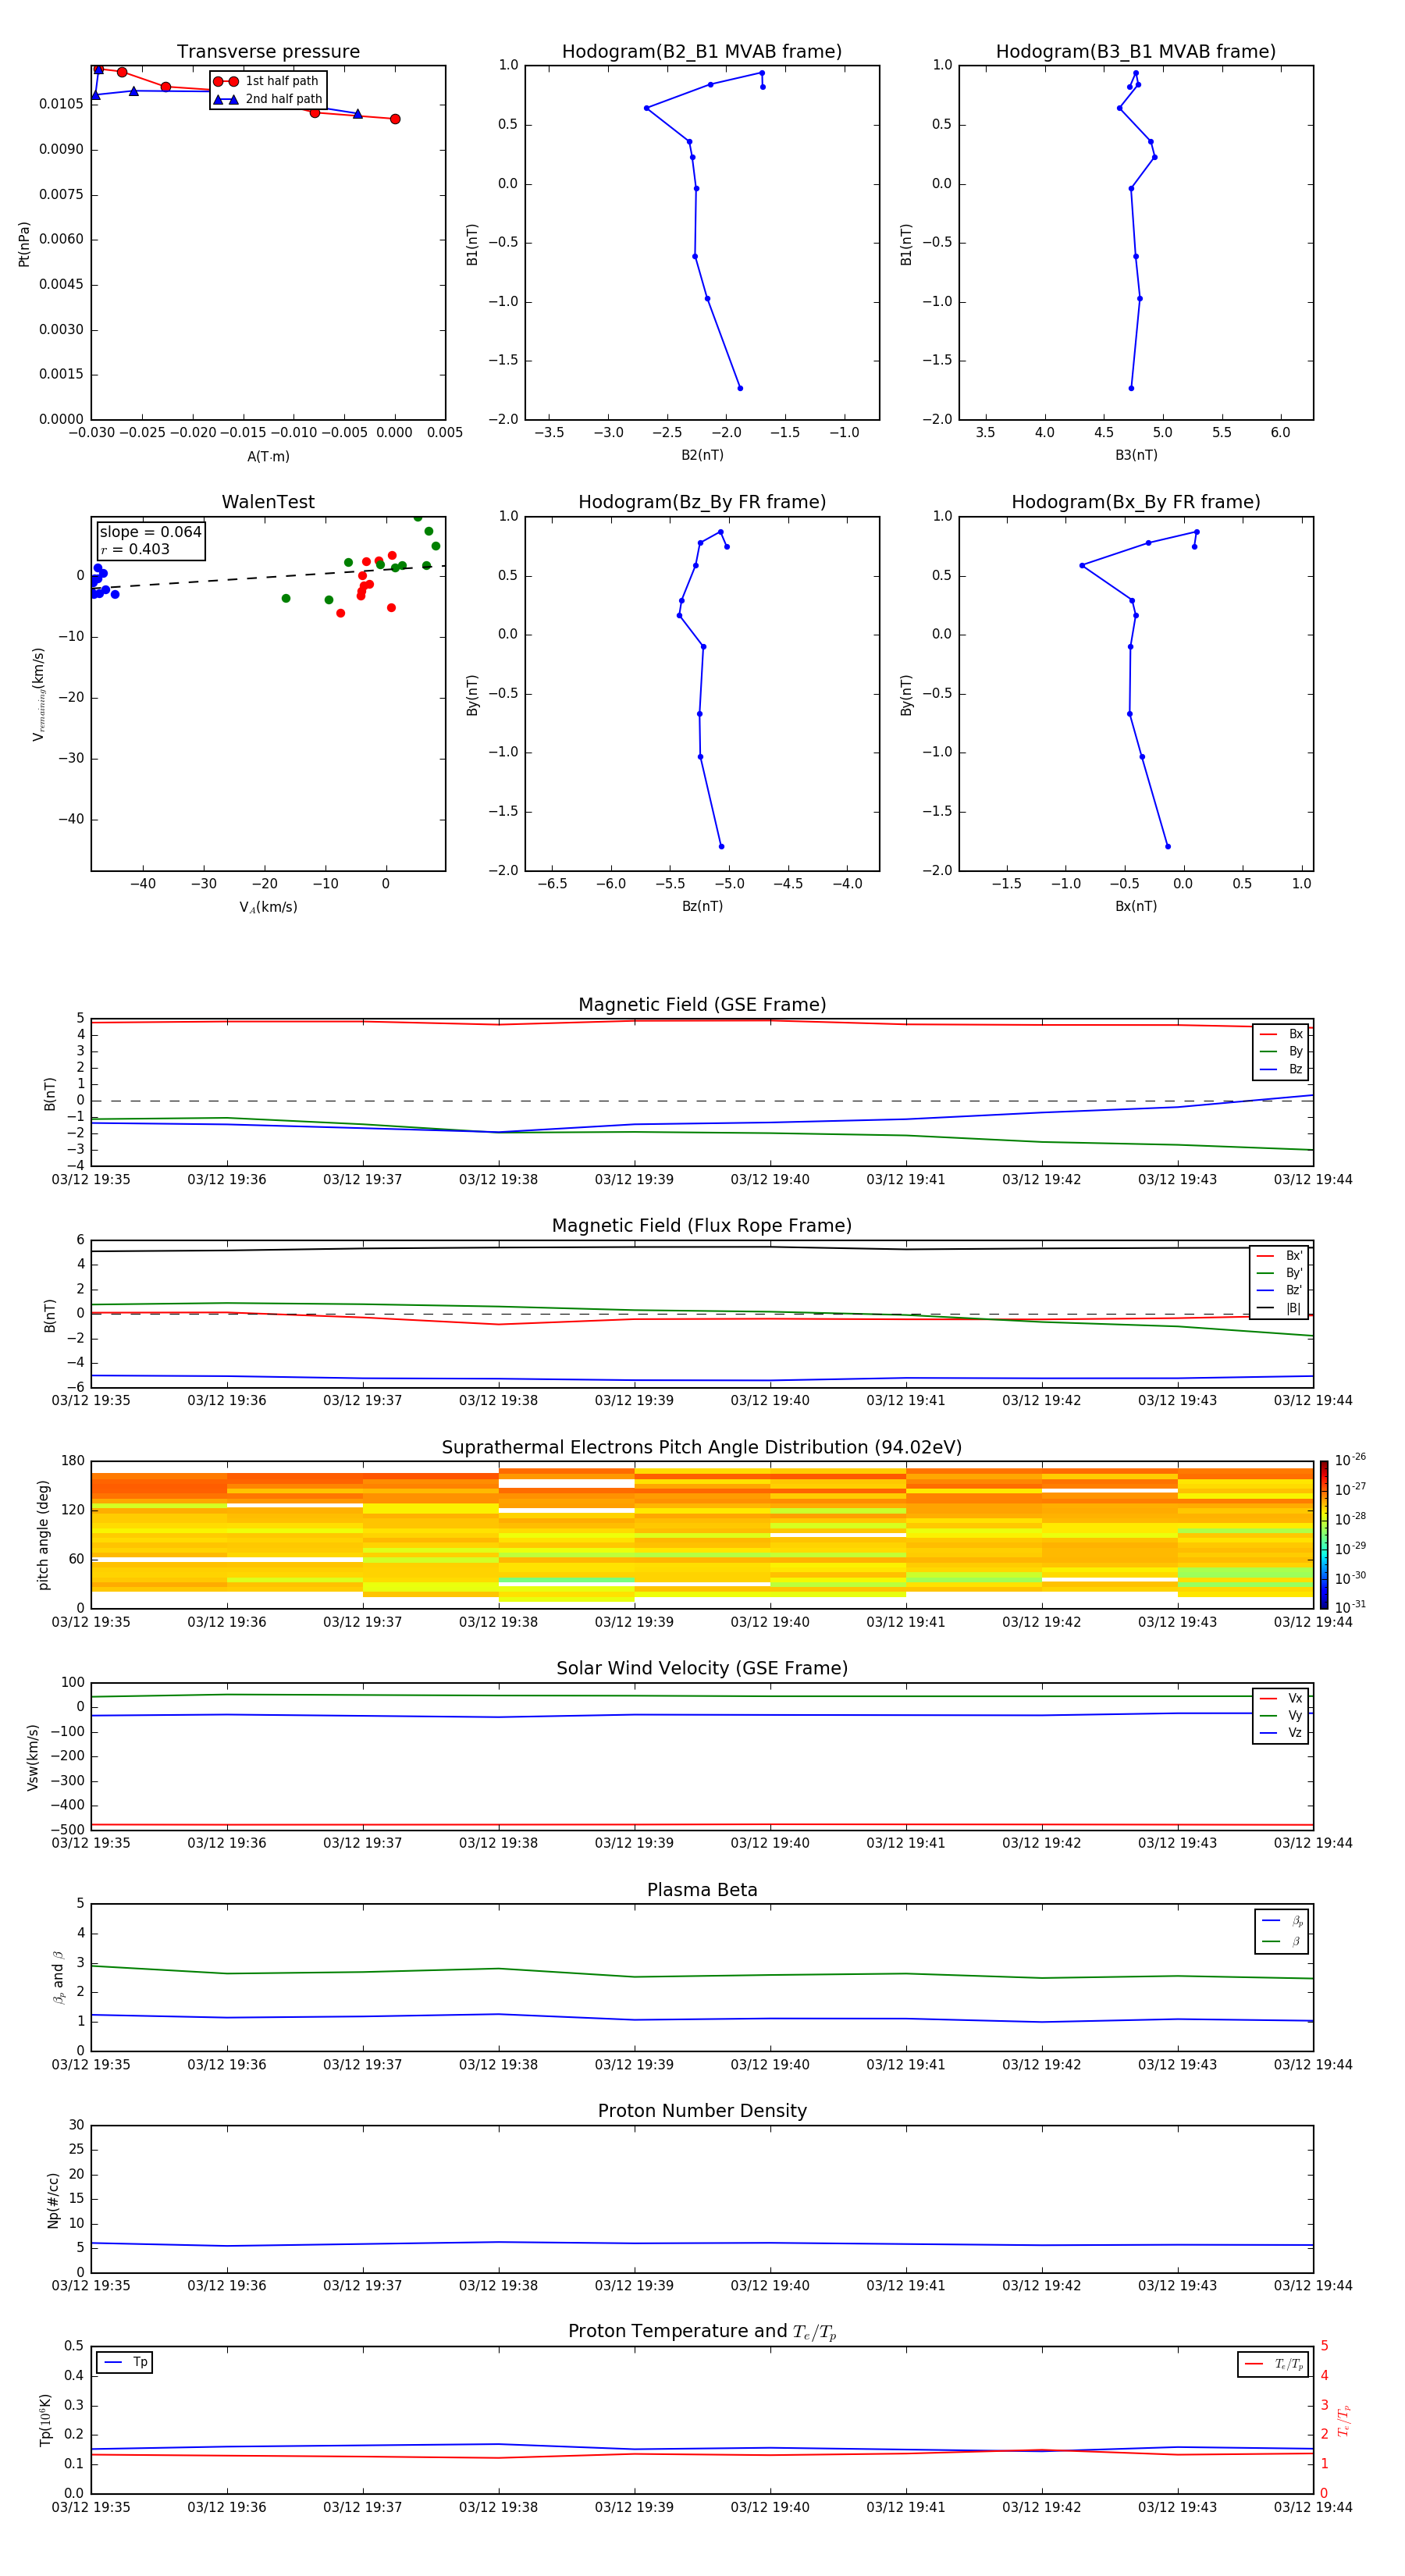Click the "WalenTest" plot title
Screen dimensions: 1405x2576
pos(268,502)
